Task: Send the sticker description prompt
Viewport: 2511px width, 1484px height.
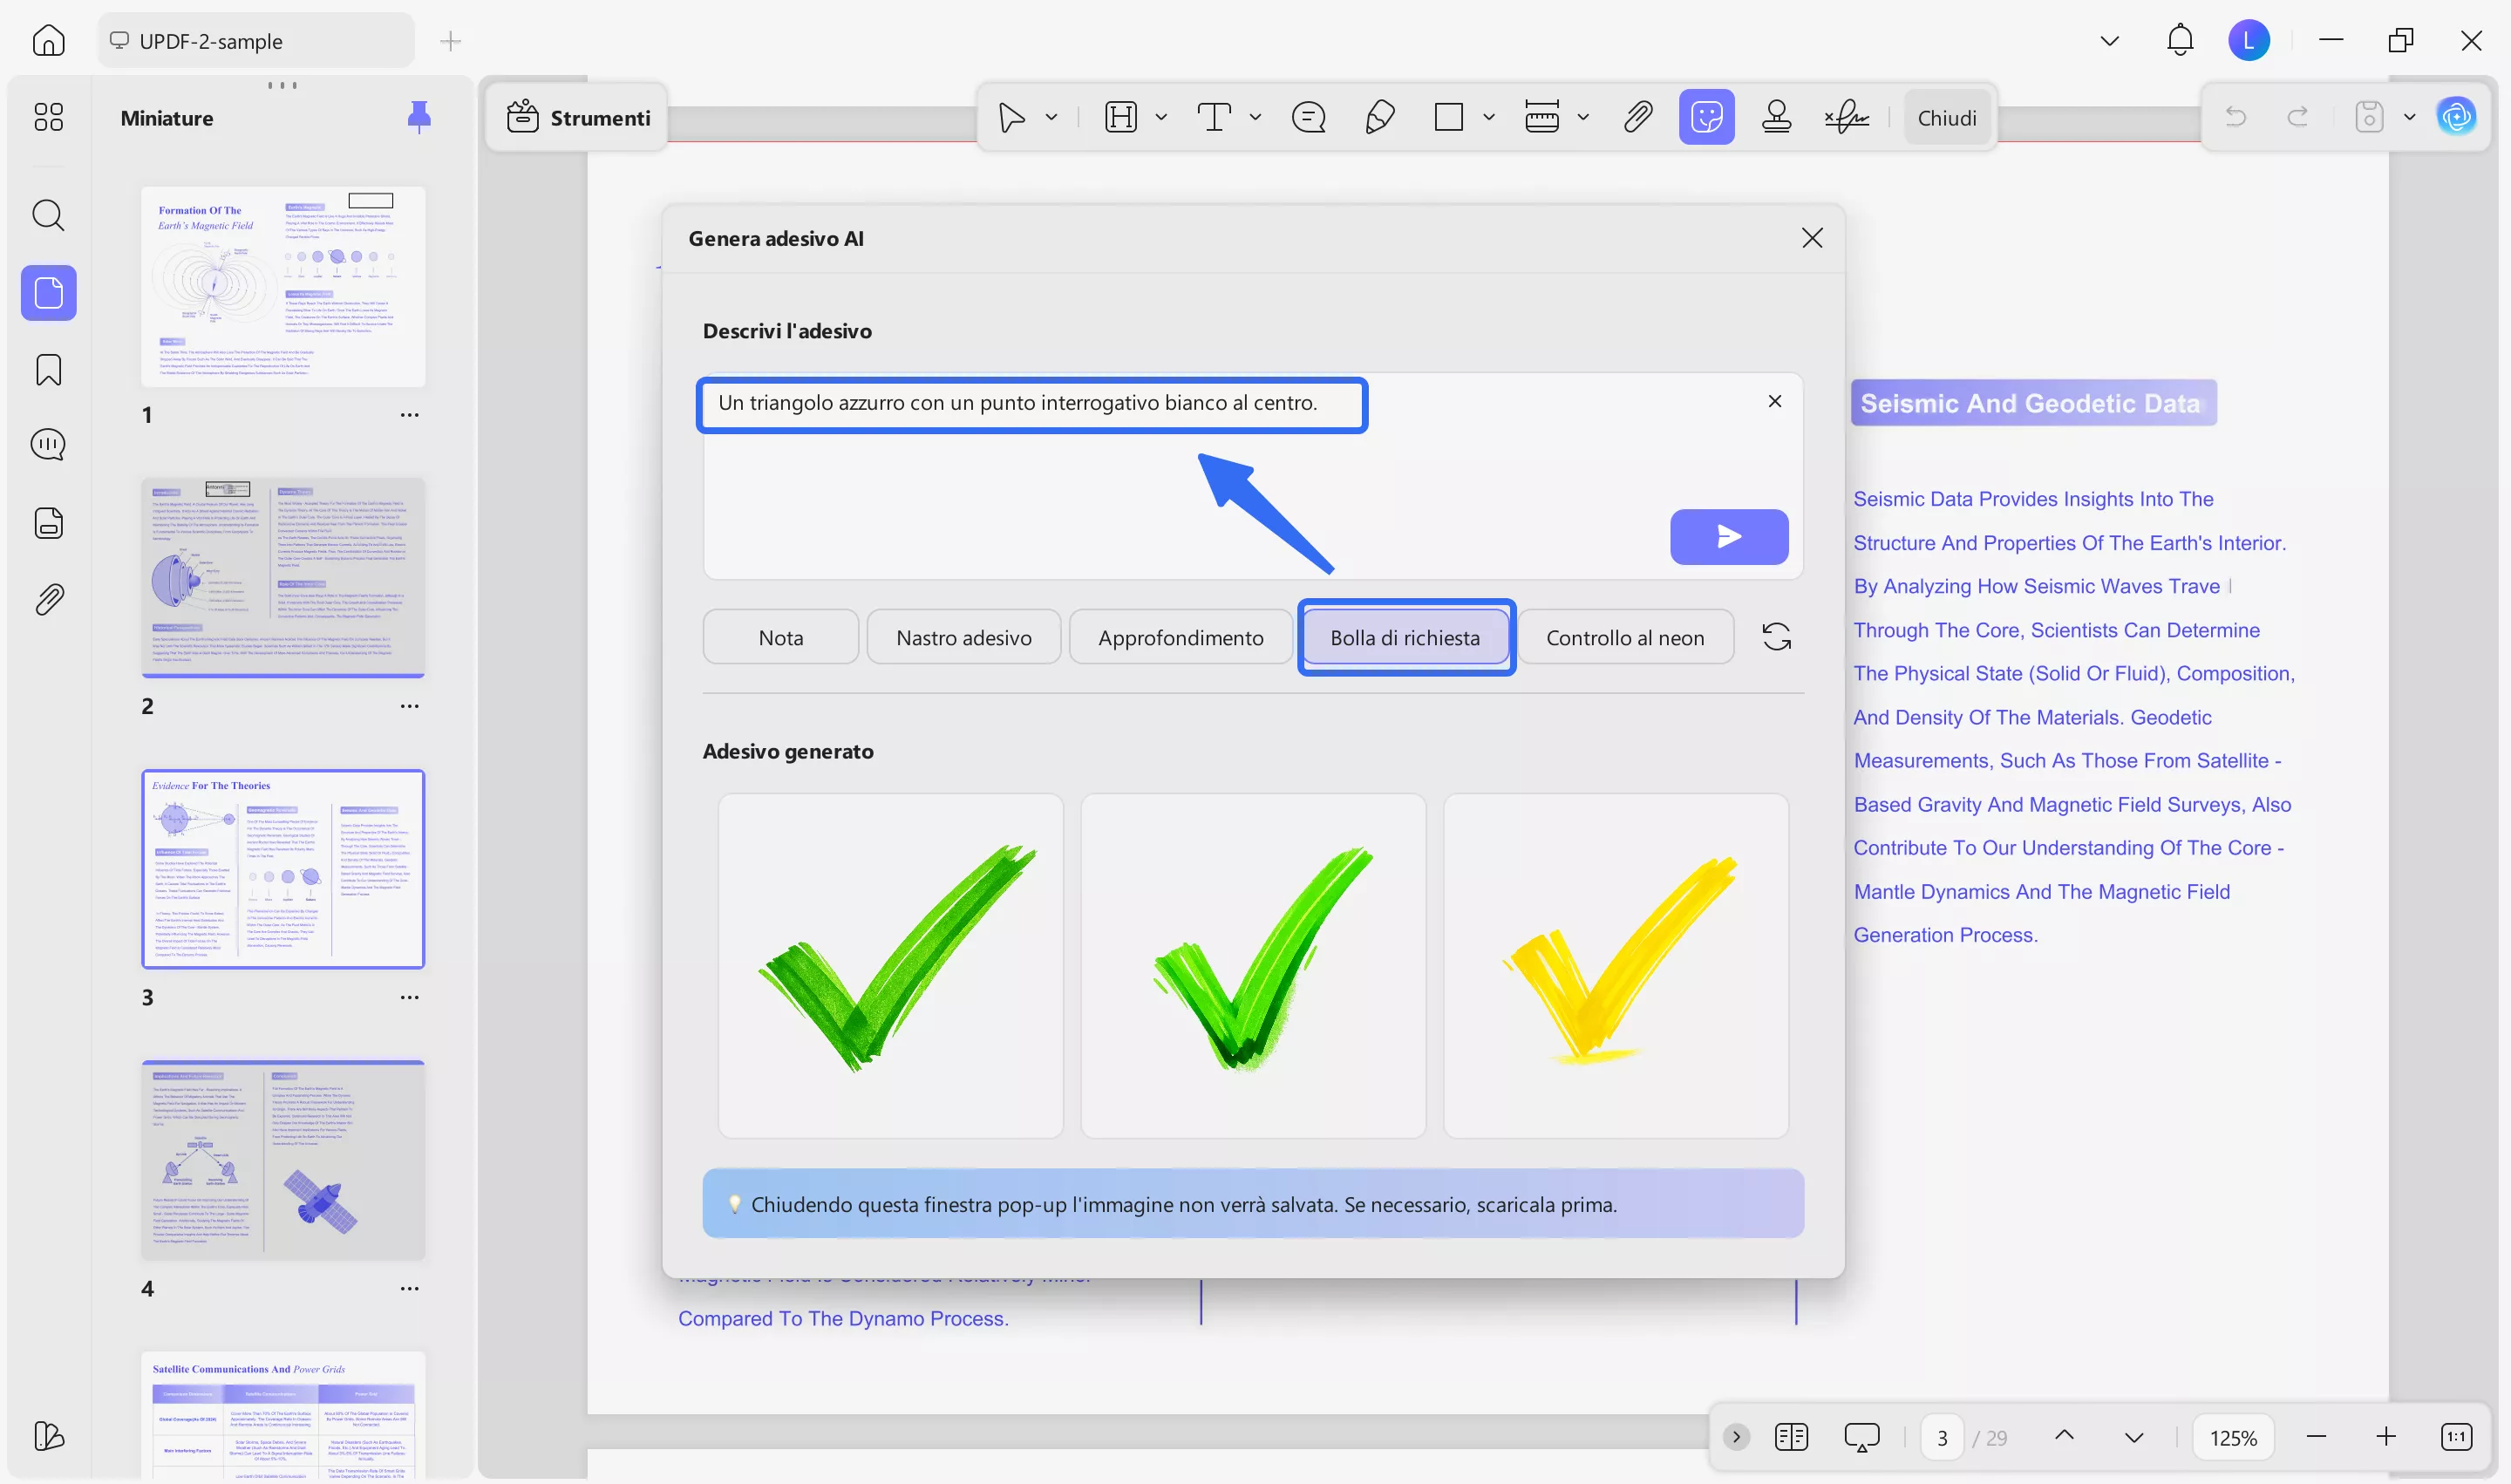Action: (x=1728, y=537)
